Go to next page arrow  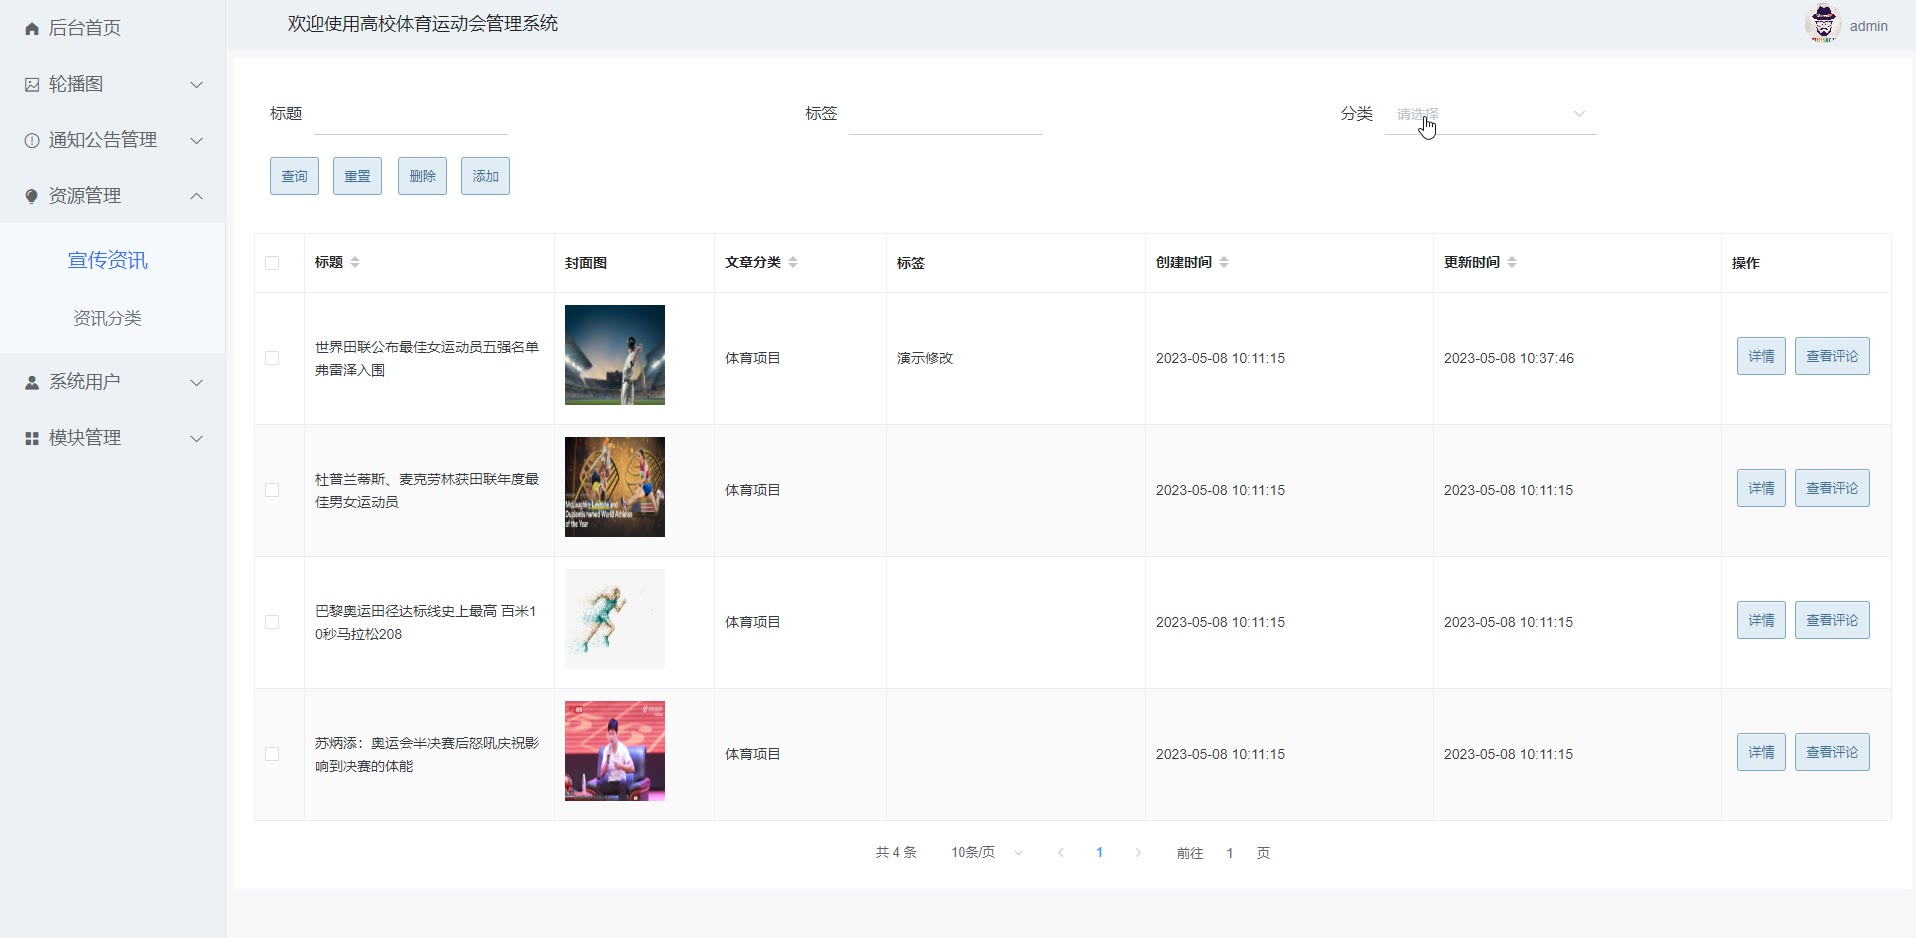pos(1138,853)
